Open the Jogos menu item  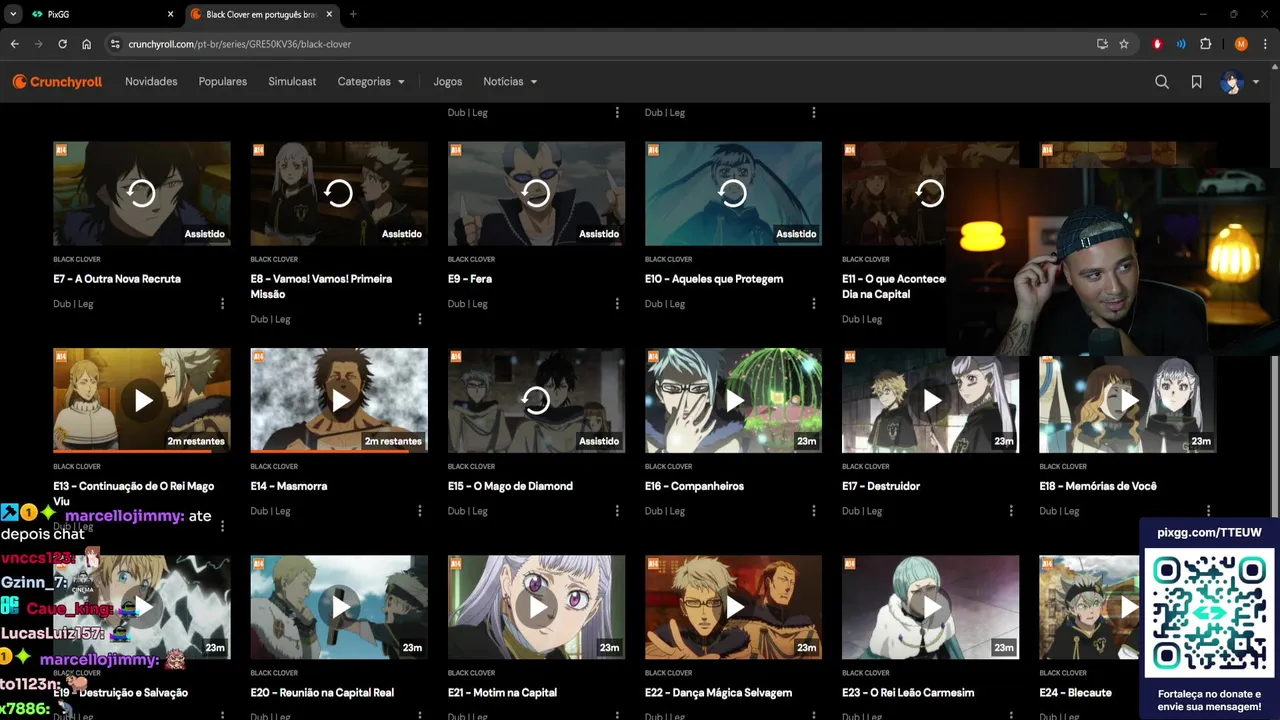[x=448, y=82]
